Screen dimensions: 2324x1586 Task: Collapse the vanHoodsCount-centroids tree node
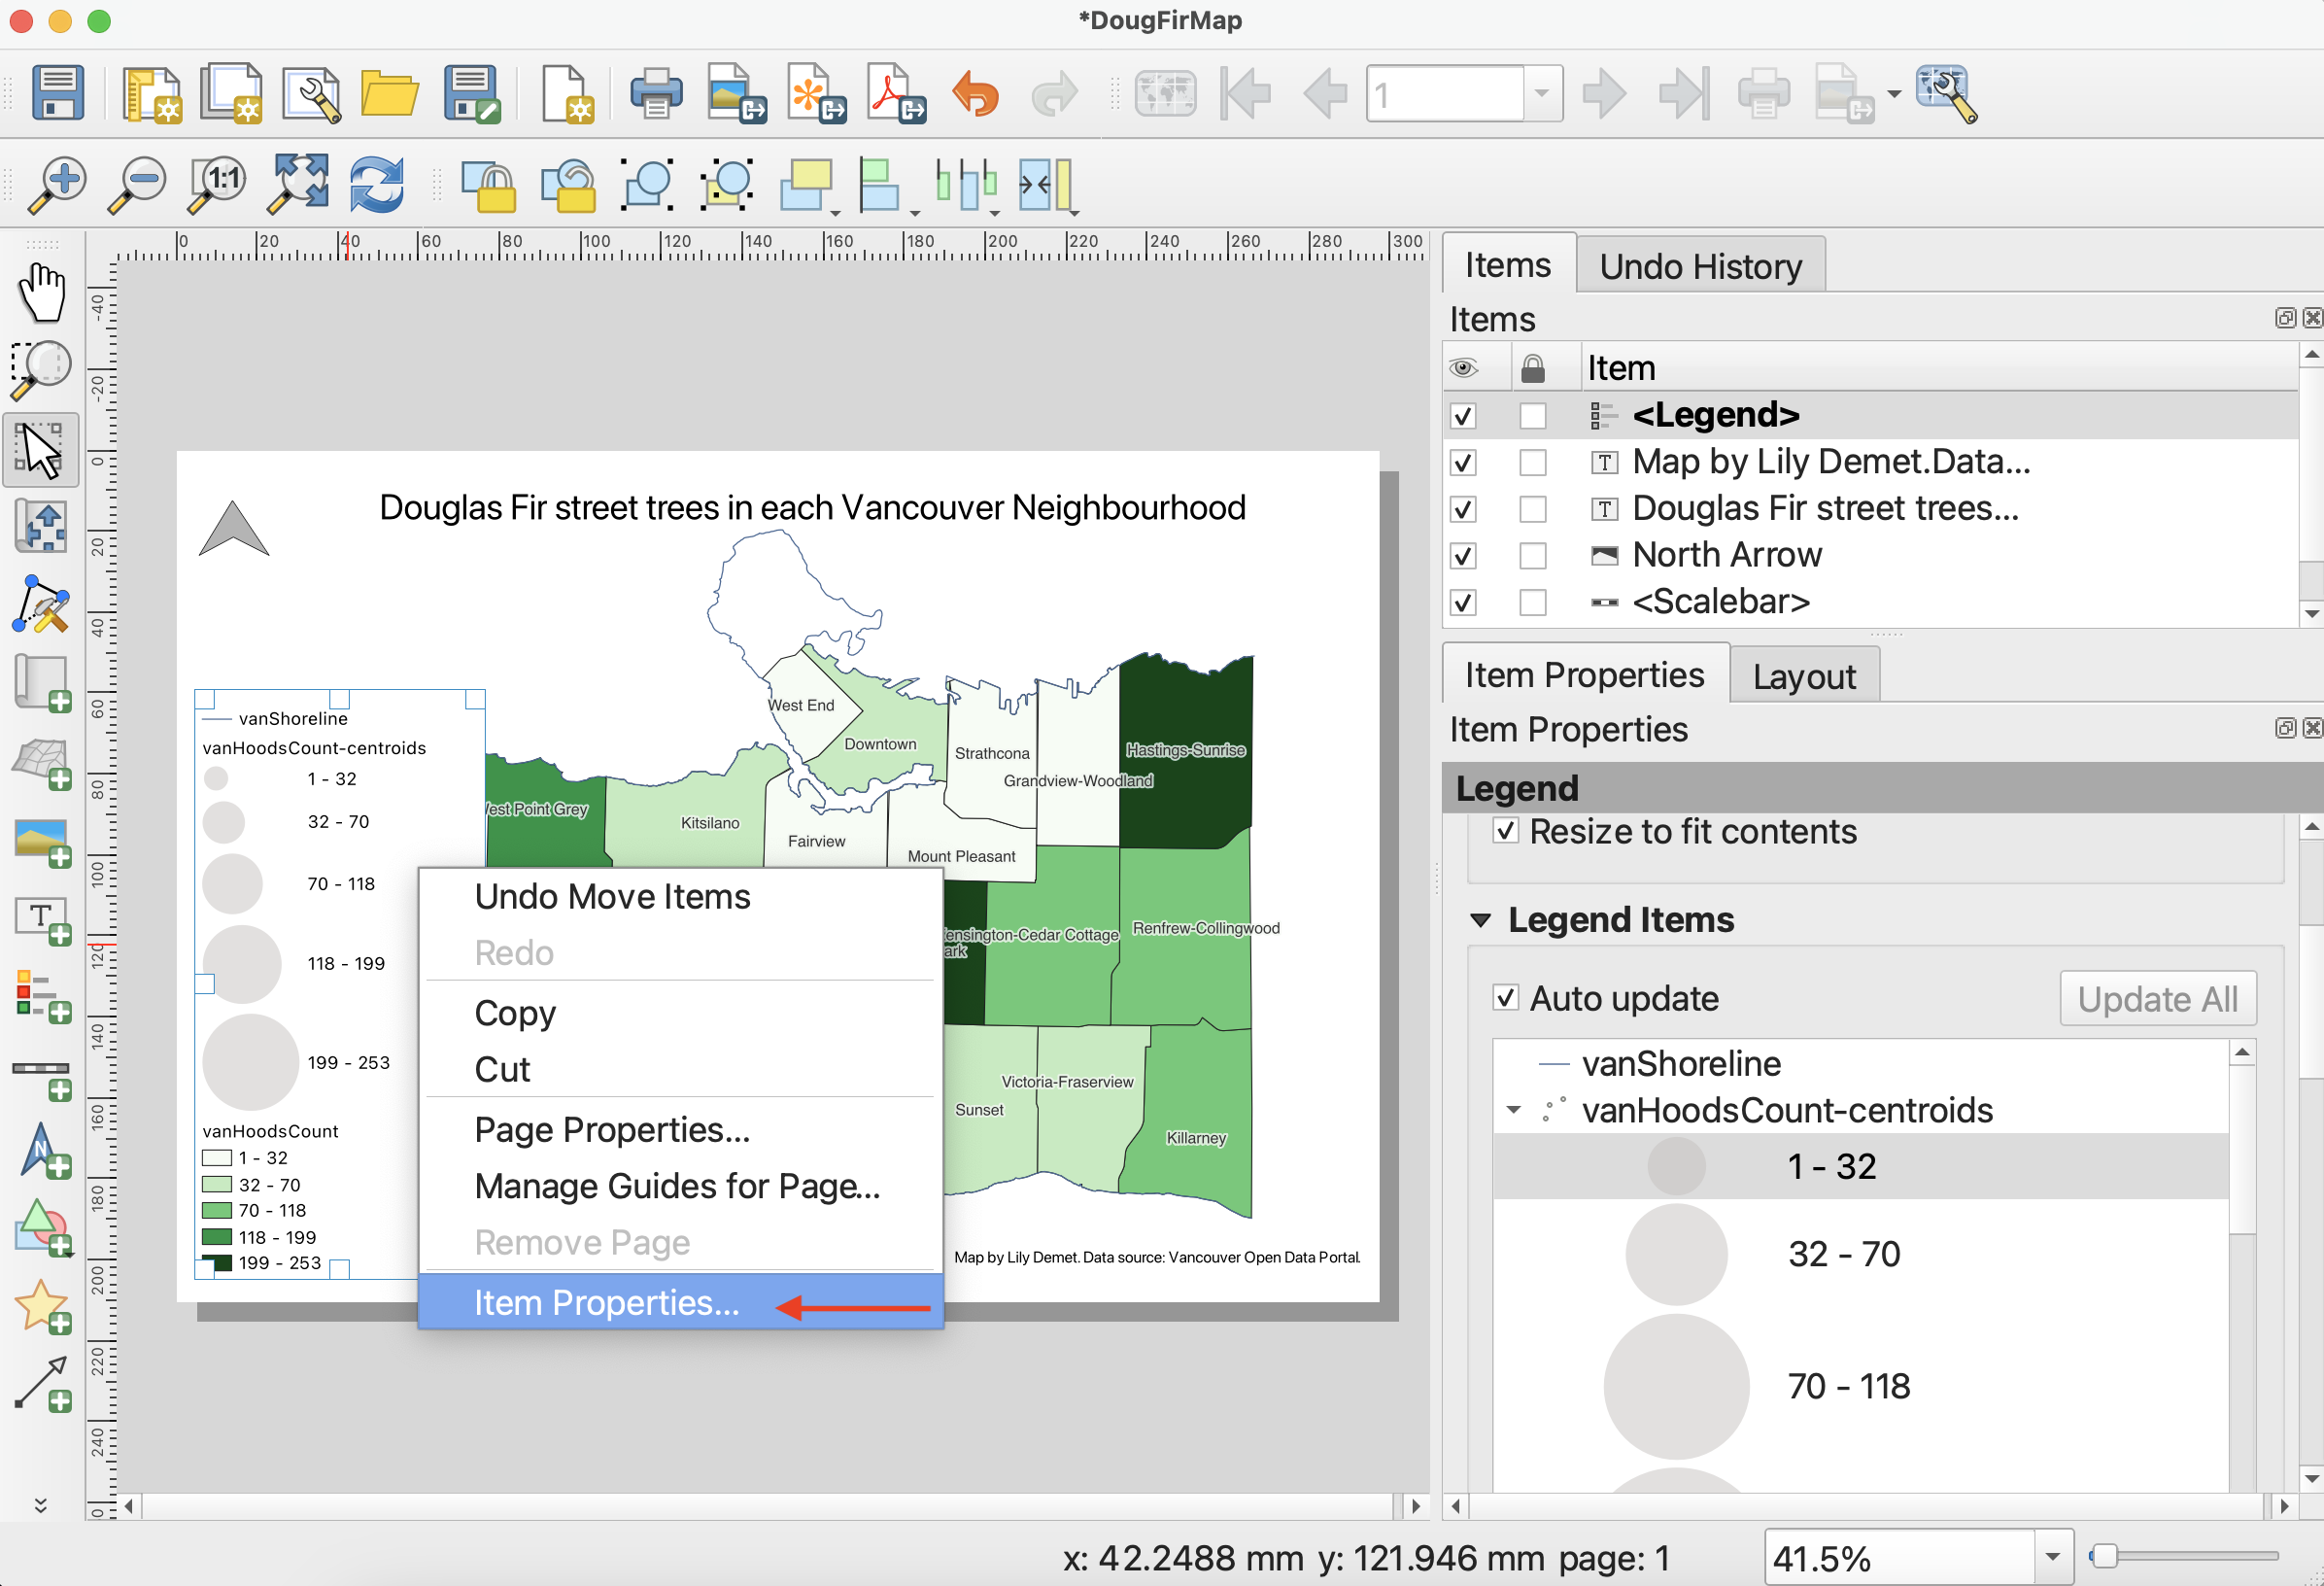1513,1110
